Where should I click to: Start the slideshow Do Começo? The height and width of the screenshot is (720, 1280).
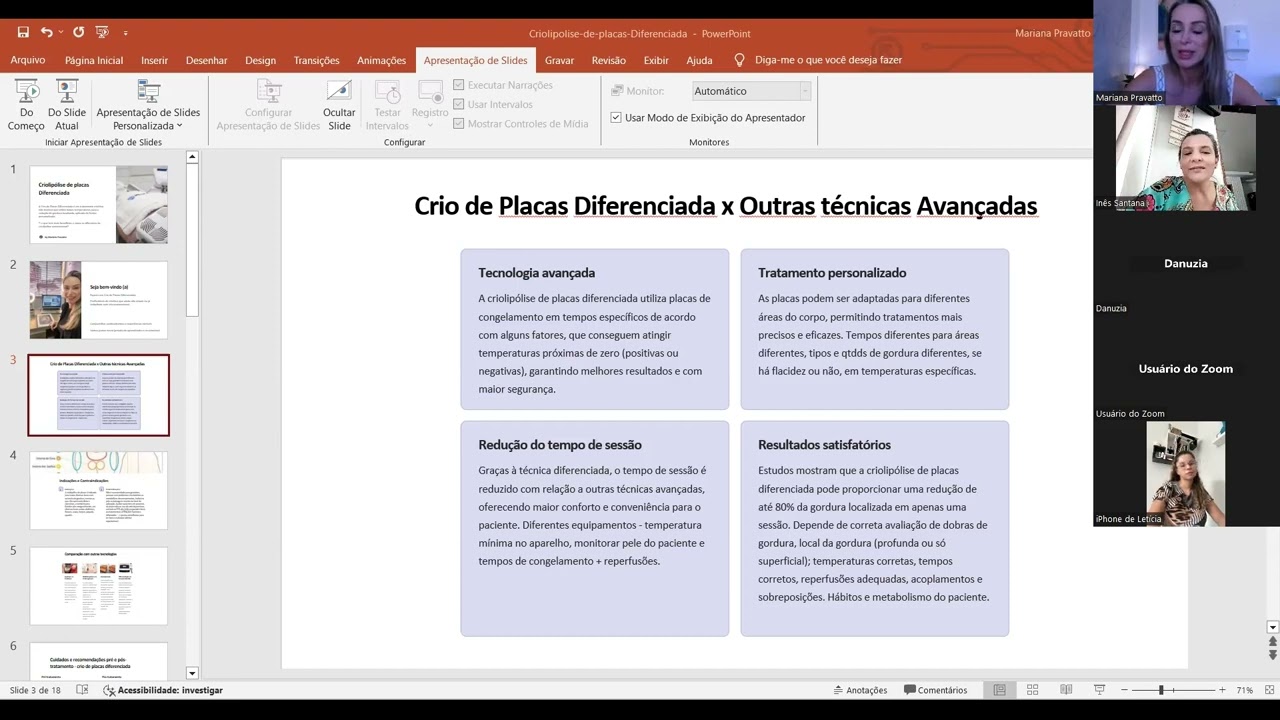(x=26, y=105)
